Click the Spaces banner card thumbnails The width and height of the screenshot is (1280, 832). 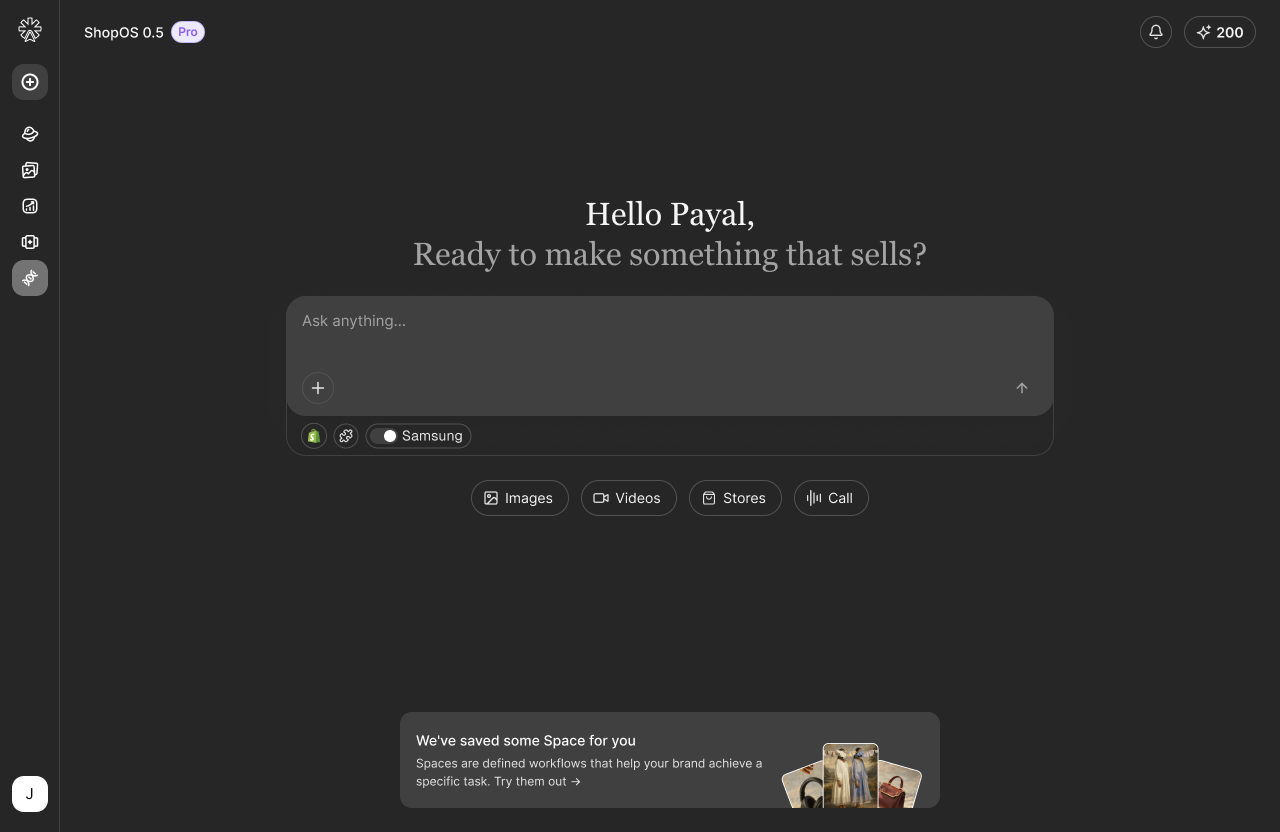[851, 775]
